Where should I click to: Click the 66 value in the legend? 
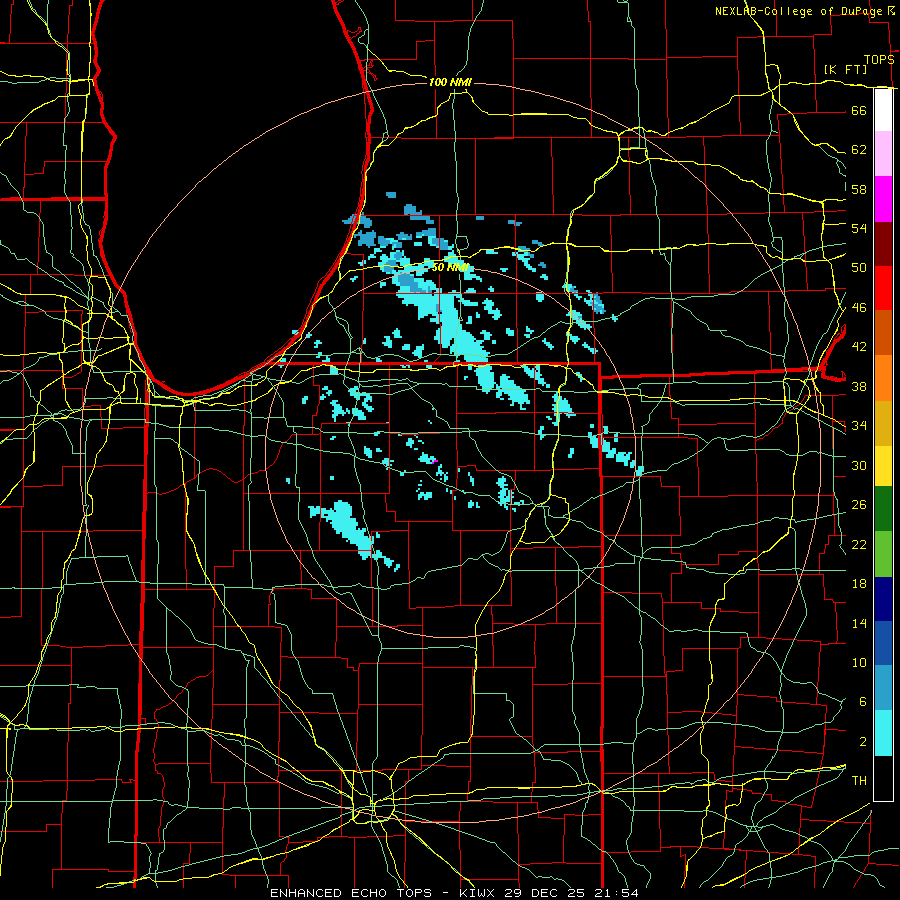click(859, 110)
